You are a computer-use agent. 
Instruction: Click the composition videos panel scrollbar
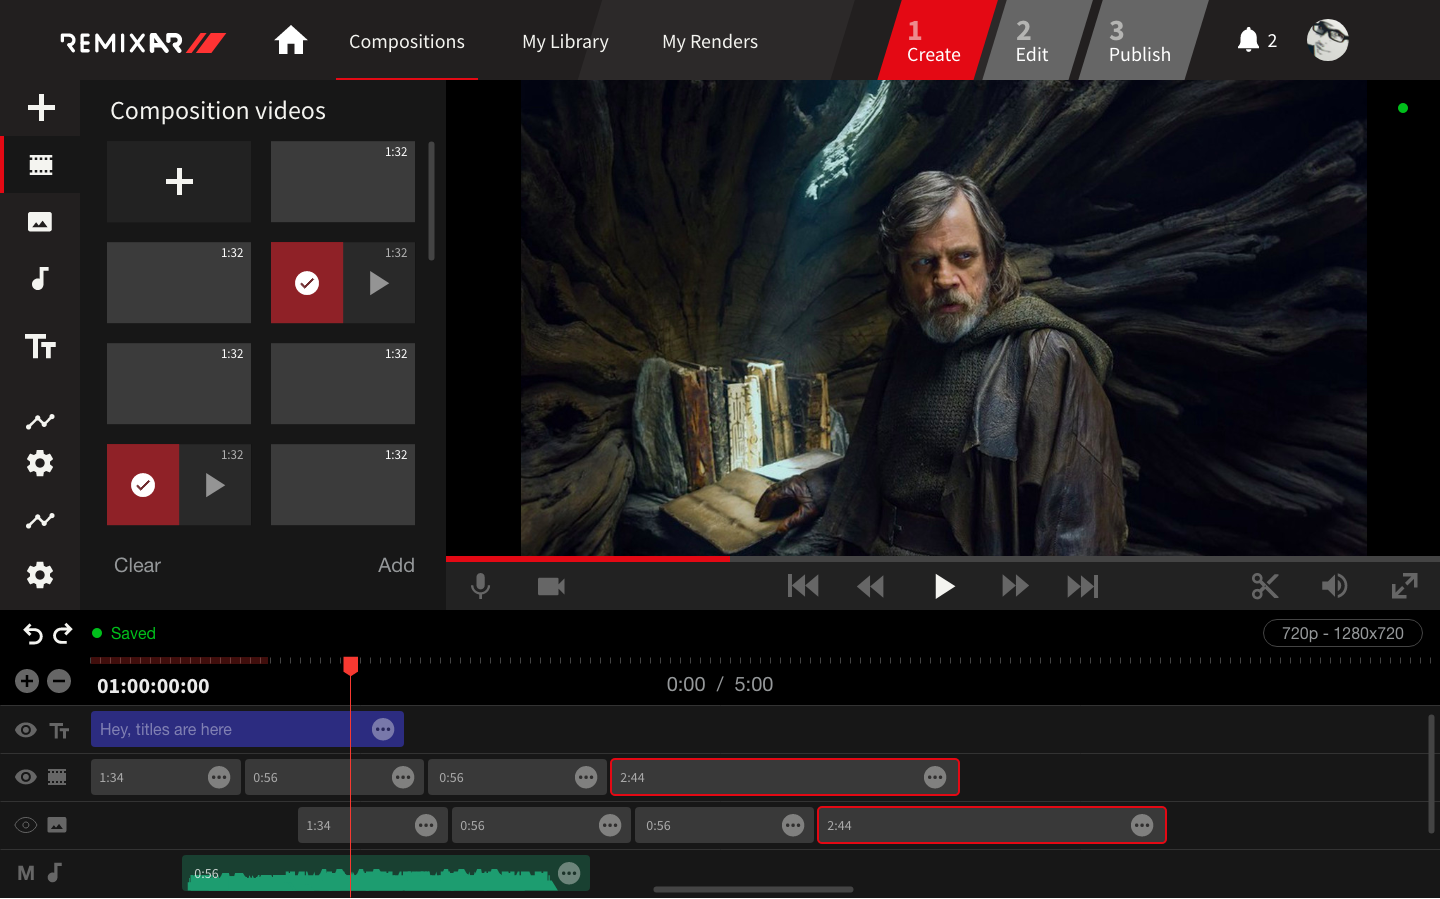point(431,200)
